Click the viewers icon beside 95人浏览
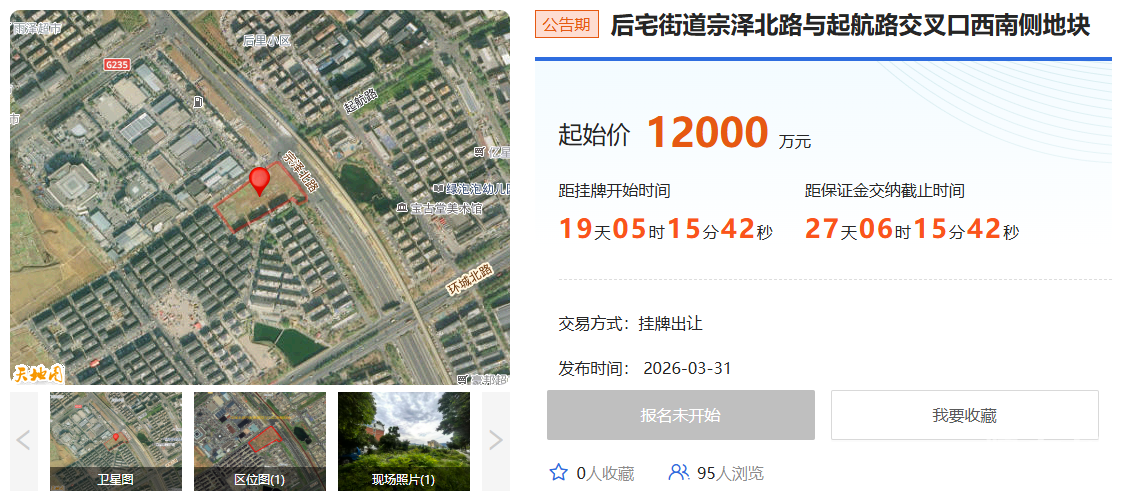 point(679,472)
